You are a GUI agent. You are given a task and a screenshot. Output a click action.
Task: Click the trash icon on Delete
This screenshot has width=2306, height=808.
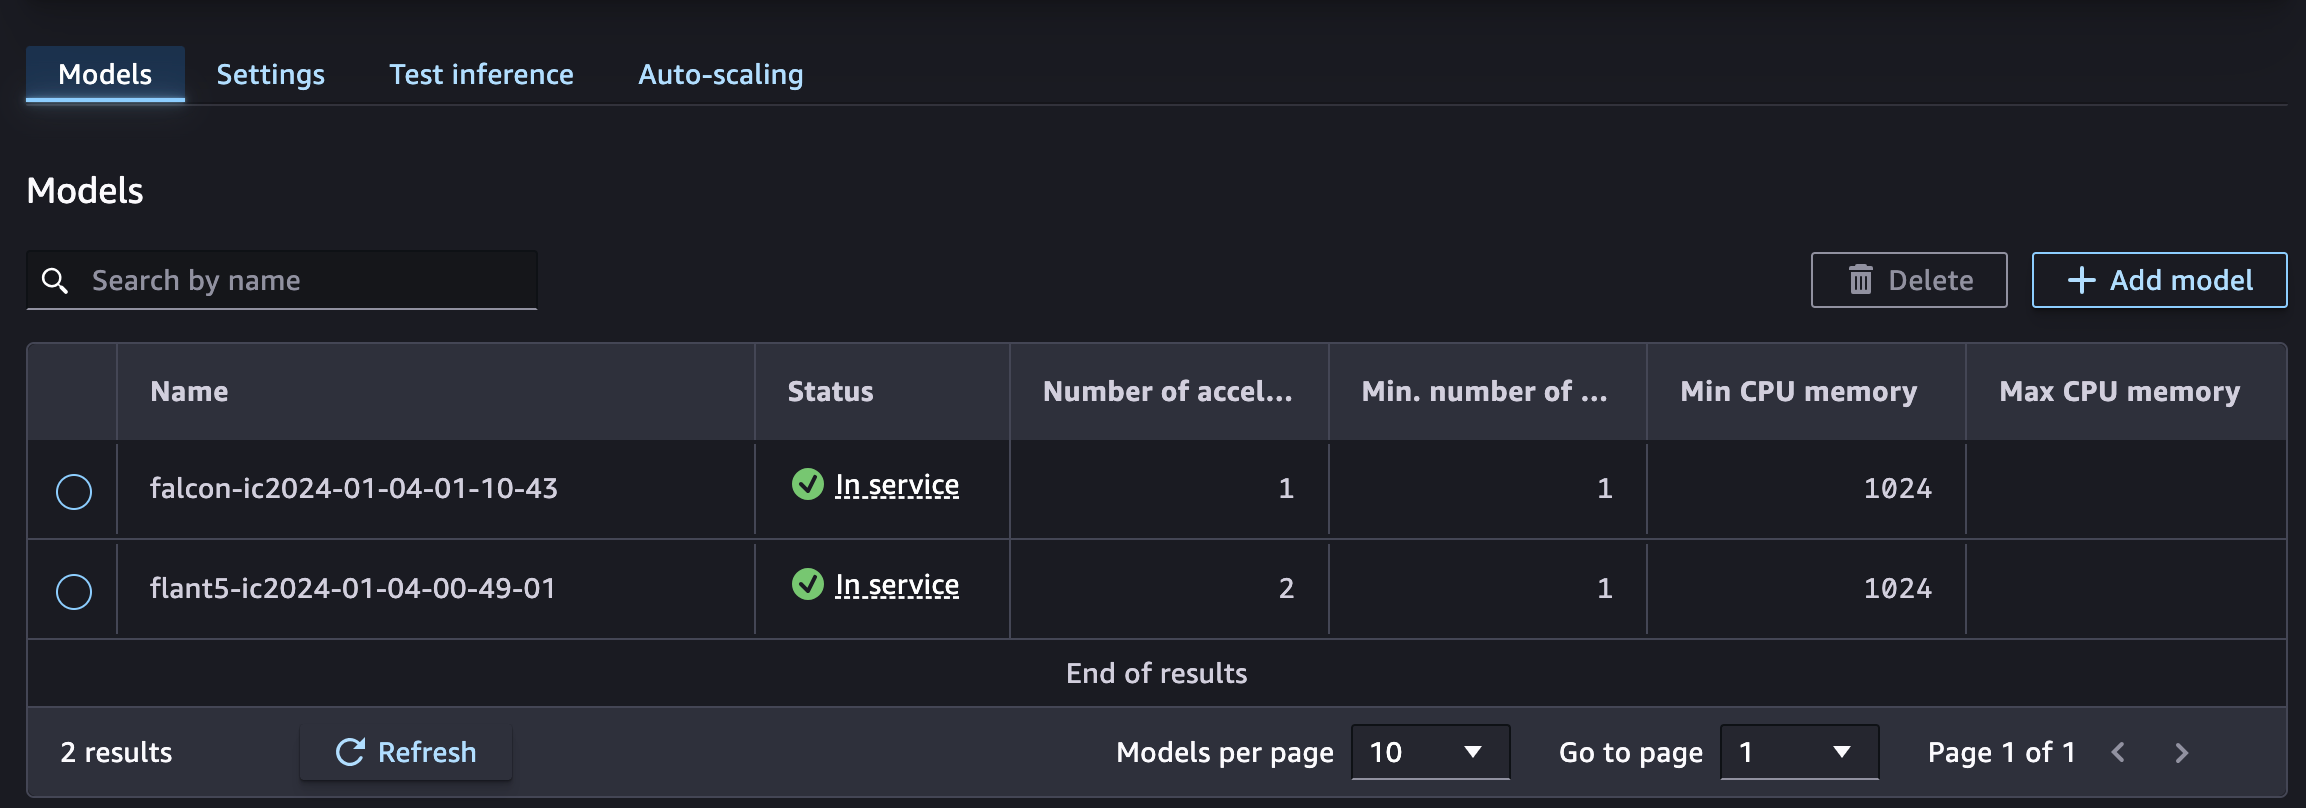(x=1860, y=280)
